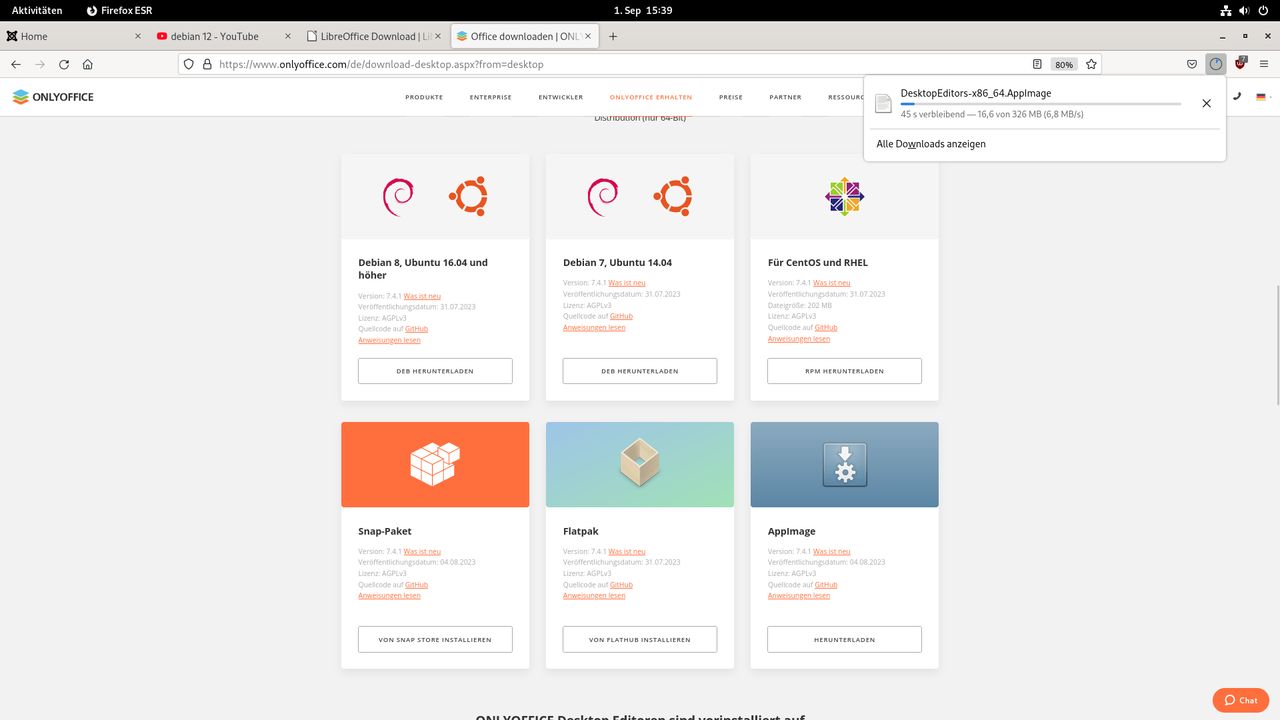Click RPM HERUNTERLADEN button
The width and height of the screenshot is (1280, 720).
[x=845, y=371]
